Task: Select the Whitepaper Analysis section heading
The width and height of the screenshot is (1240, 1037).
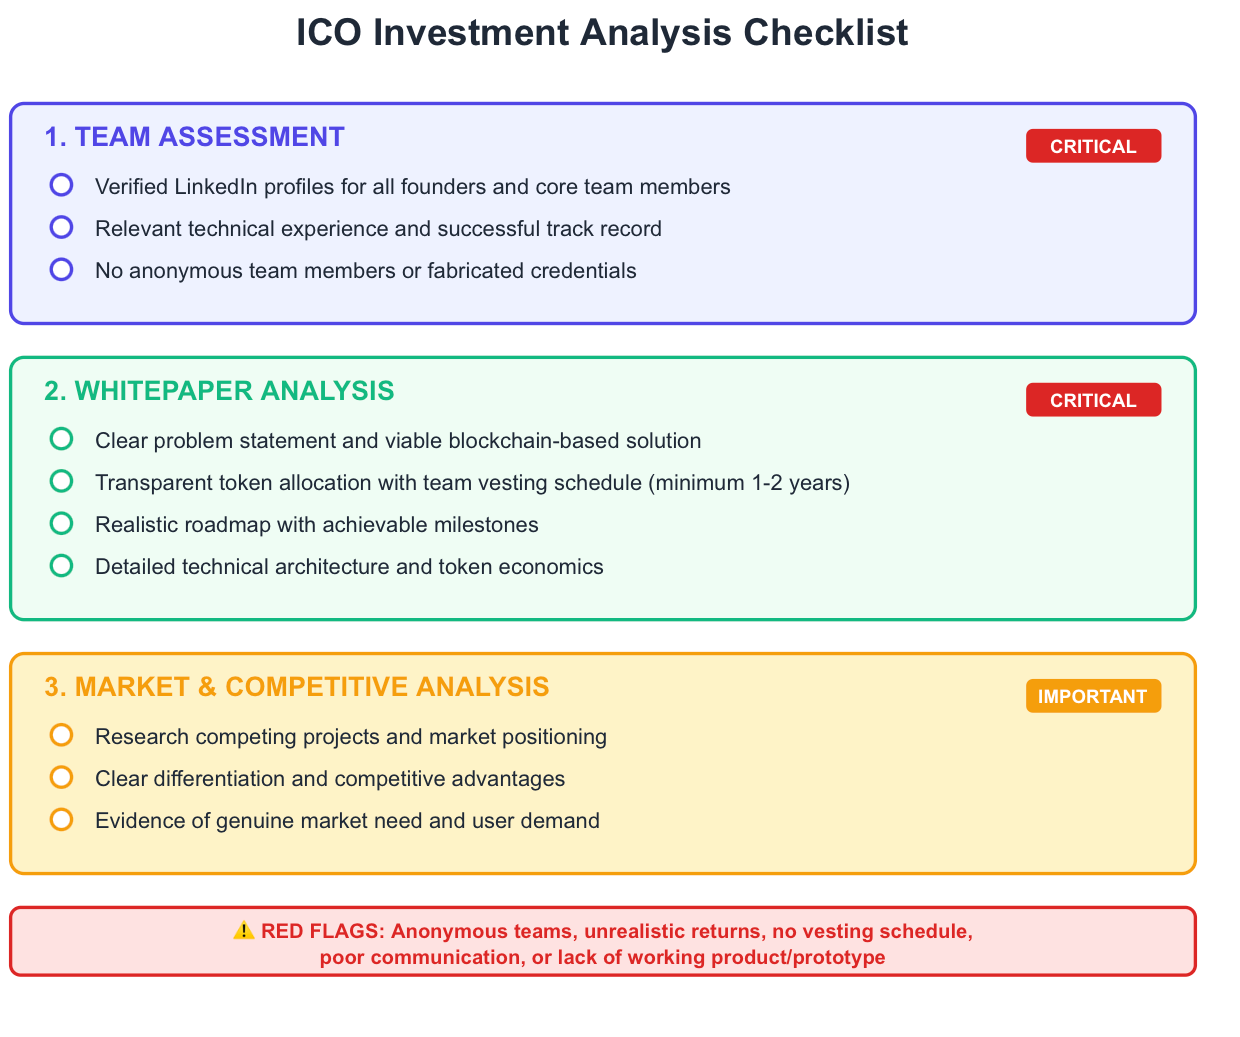Action: (220, 391)
